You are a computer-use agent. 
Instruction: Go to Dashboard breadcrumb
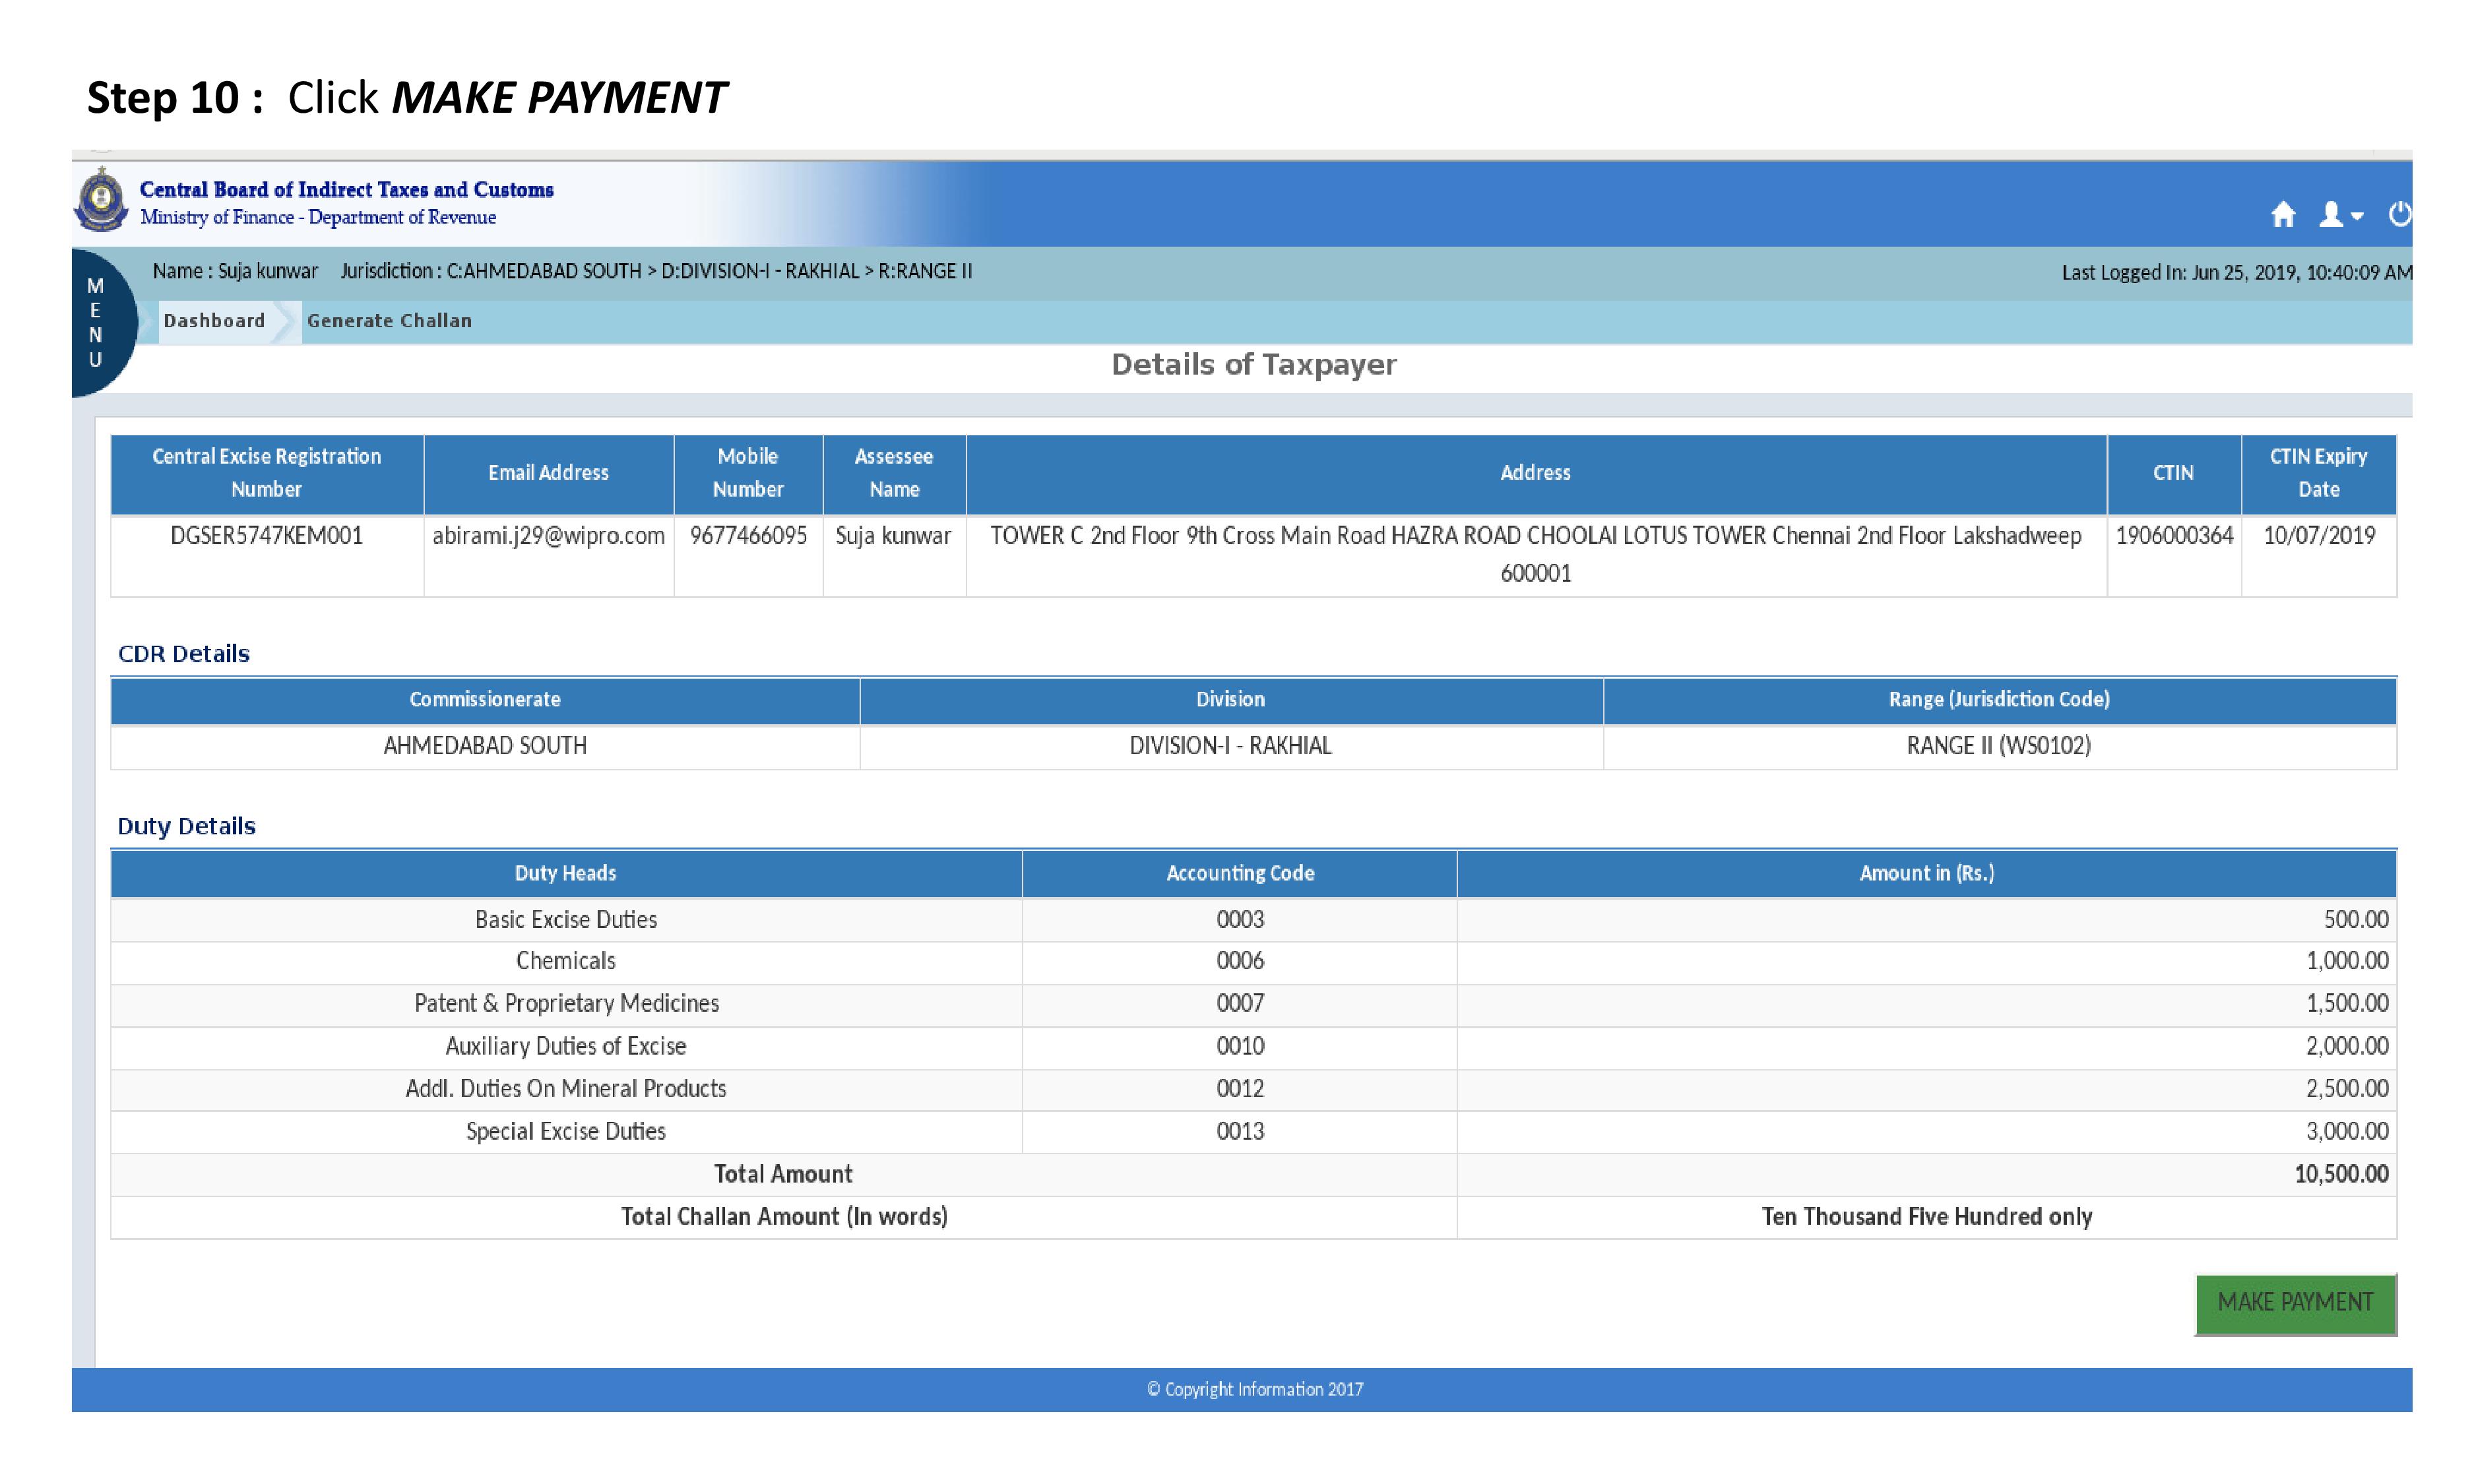[214, 321]
